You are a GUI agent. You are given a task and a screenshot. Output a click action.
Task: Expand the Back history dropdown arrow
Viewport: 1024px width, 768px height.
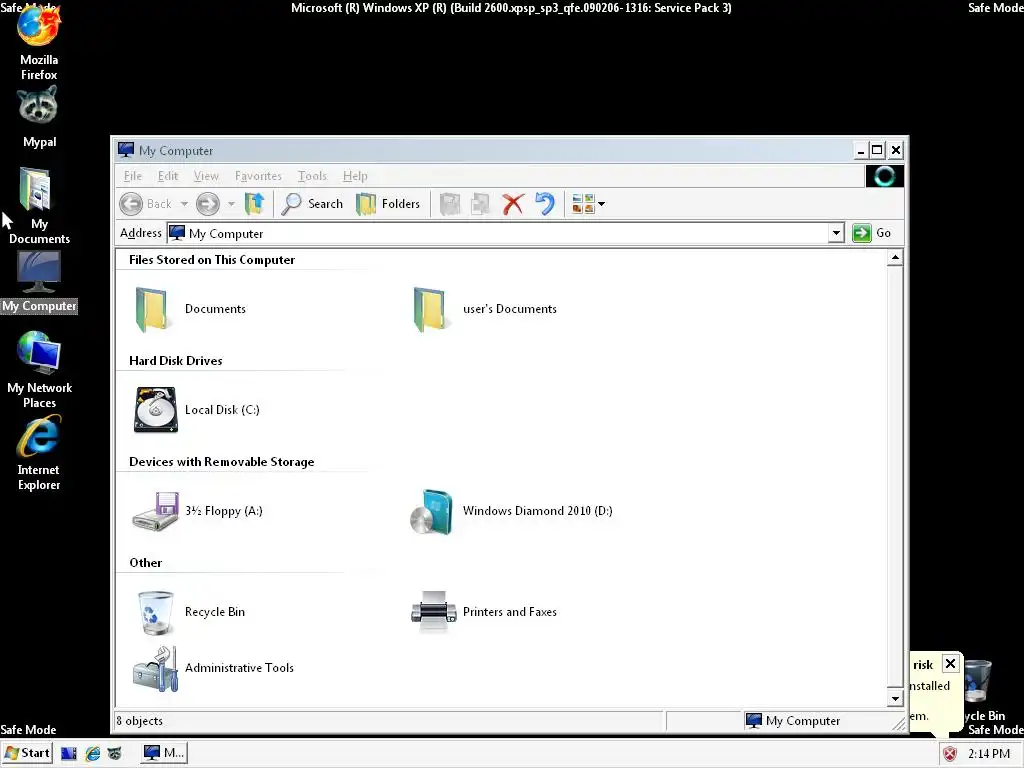tap(184, 204)
